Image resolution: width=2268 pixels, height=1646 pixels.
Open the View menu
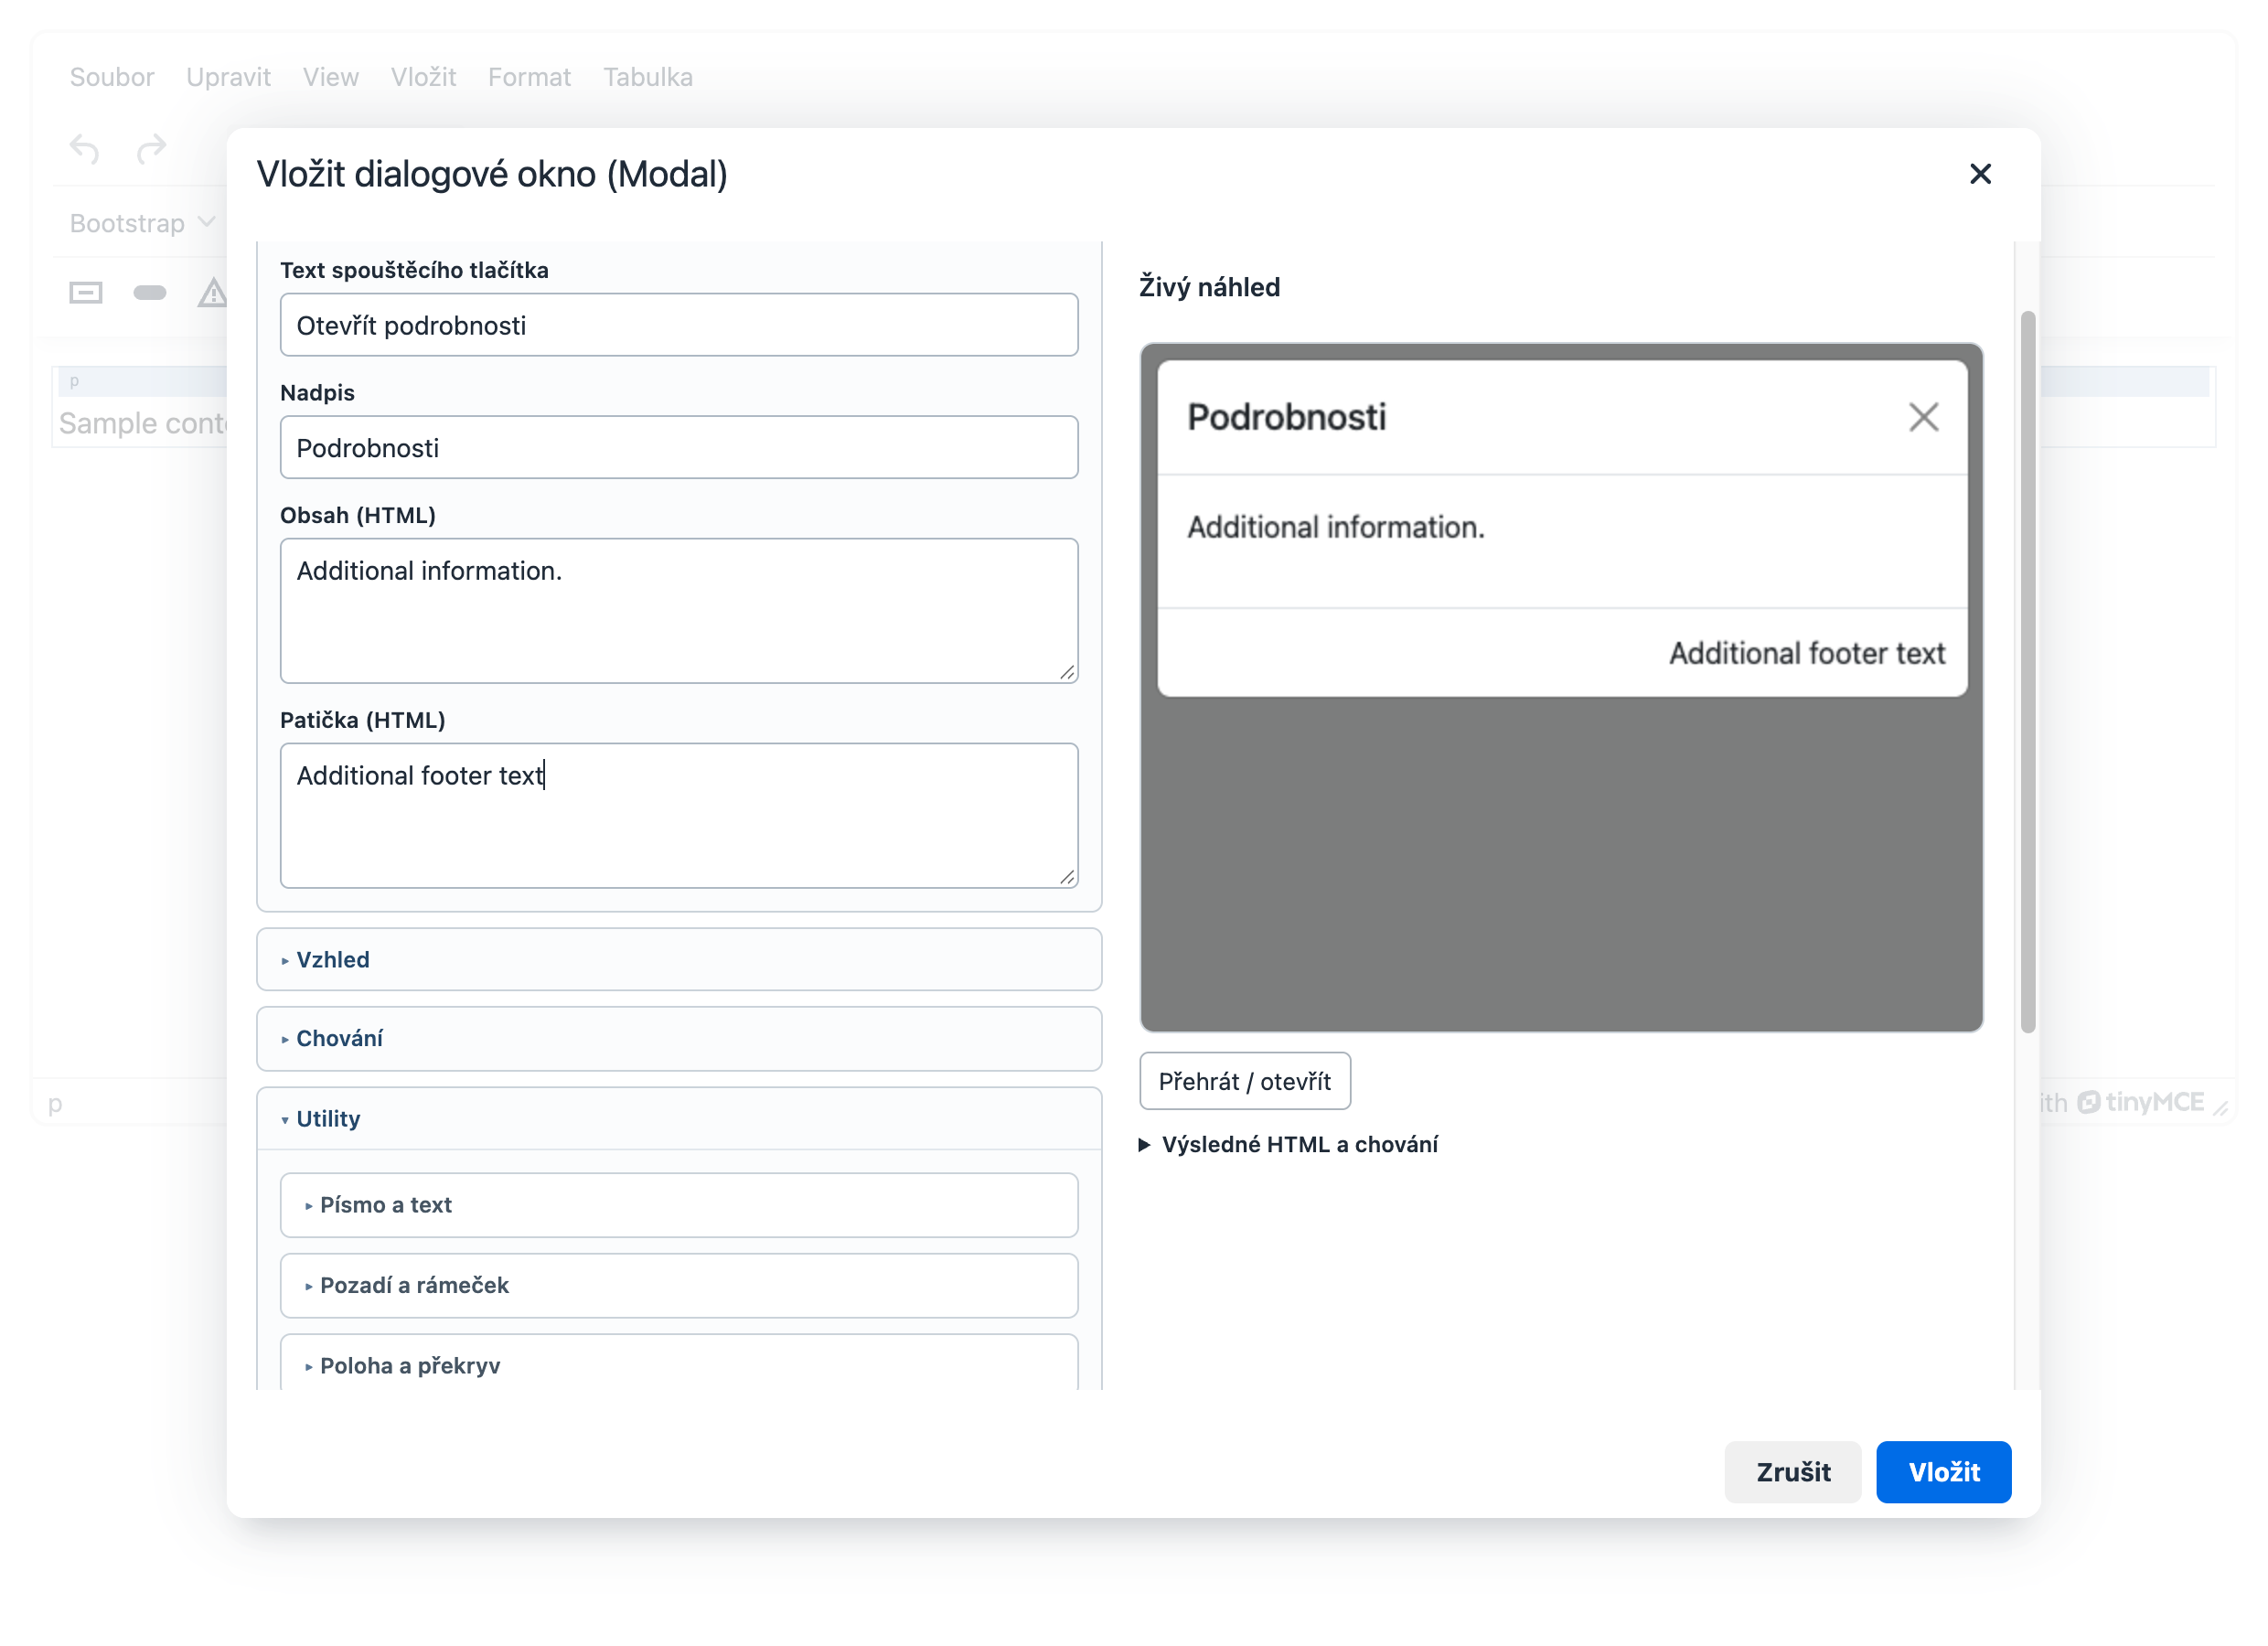[x=331, y=77]
